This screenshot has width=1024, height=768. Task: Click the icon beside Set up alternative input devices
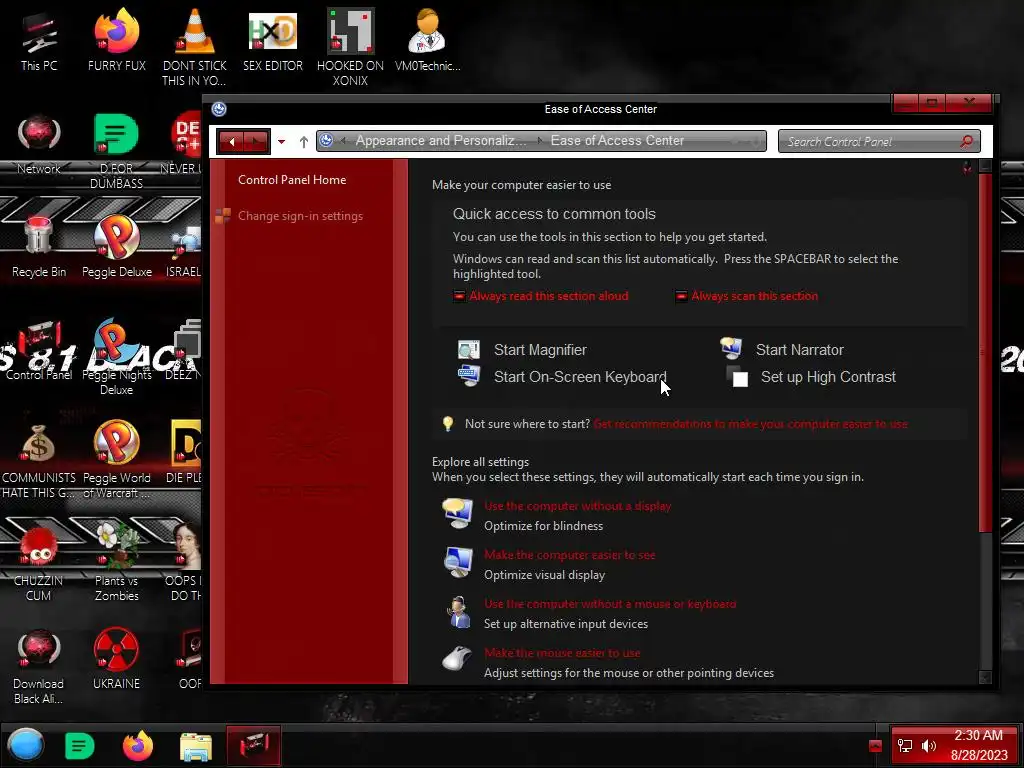coord(459,612)
